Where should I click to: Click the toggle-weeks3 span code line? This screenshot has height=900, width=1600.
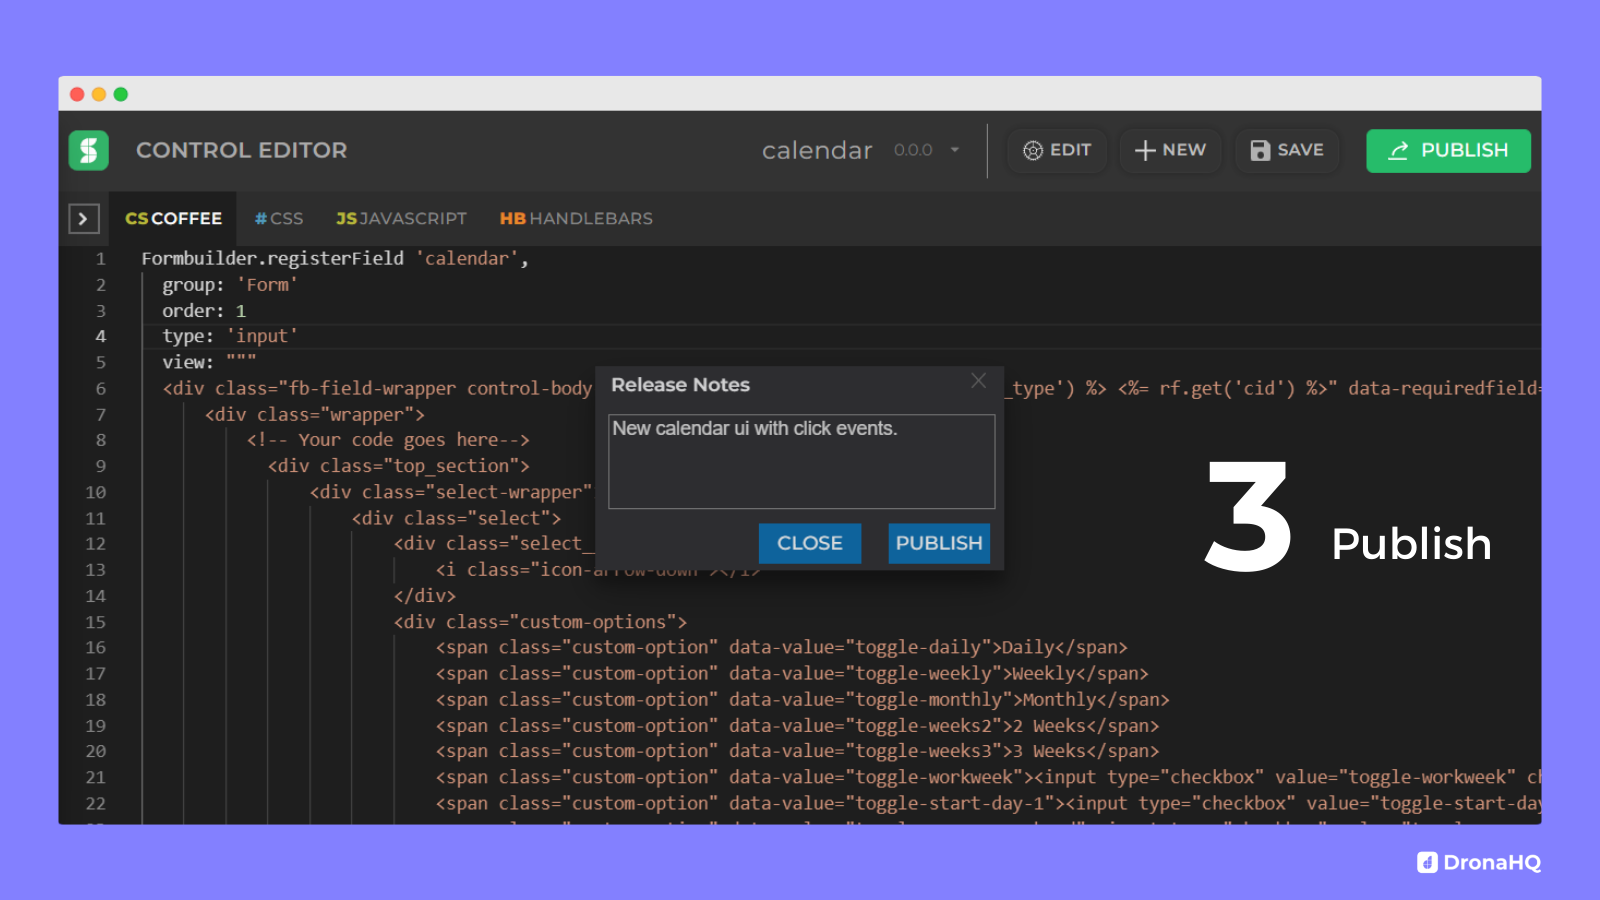click(797, 751)
